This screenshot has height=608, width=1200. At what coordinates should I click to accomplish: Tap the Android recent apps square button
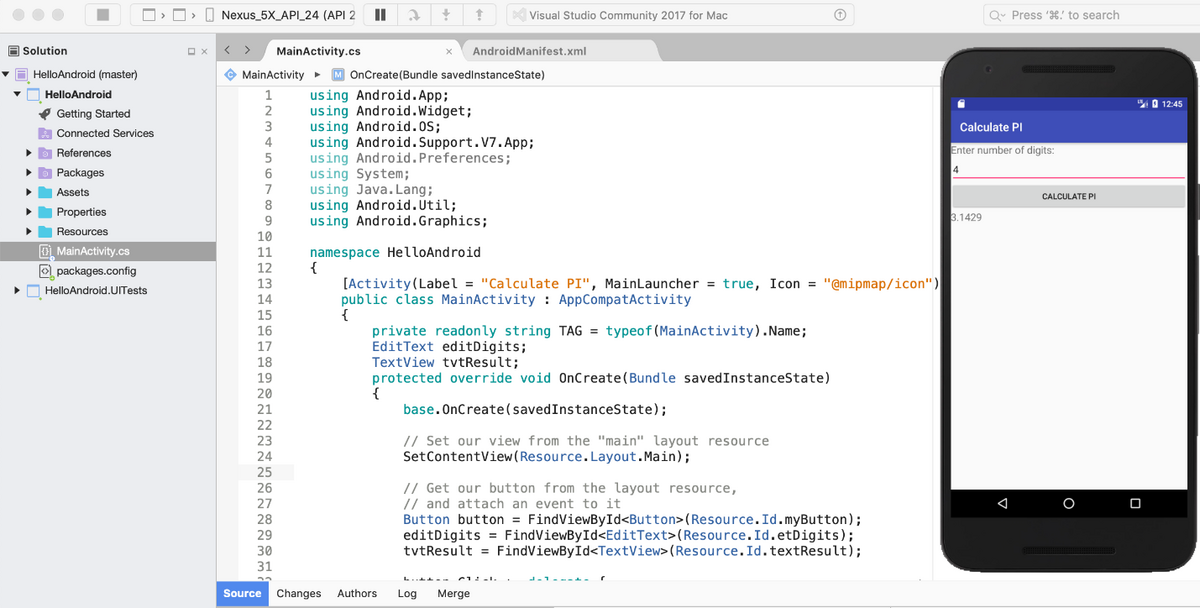pos(1135,503)
